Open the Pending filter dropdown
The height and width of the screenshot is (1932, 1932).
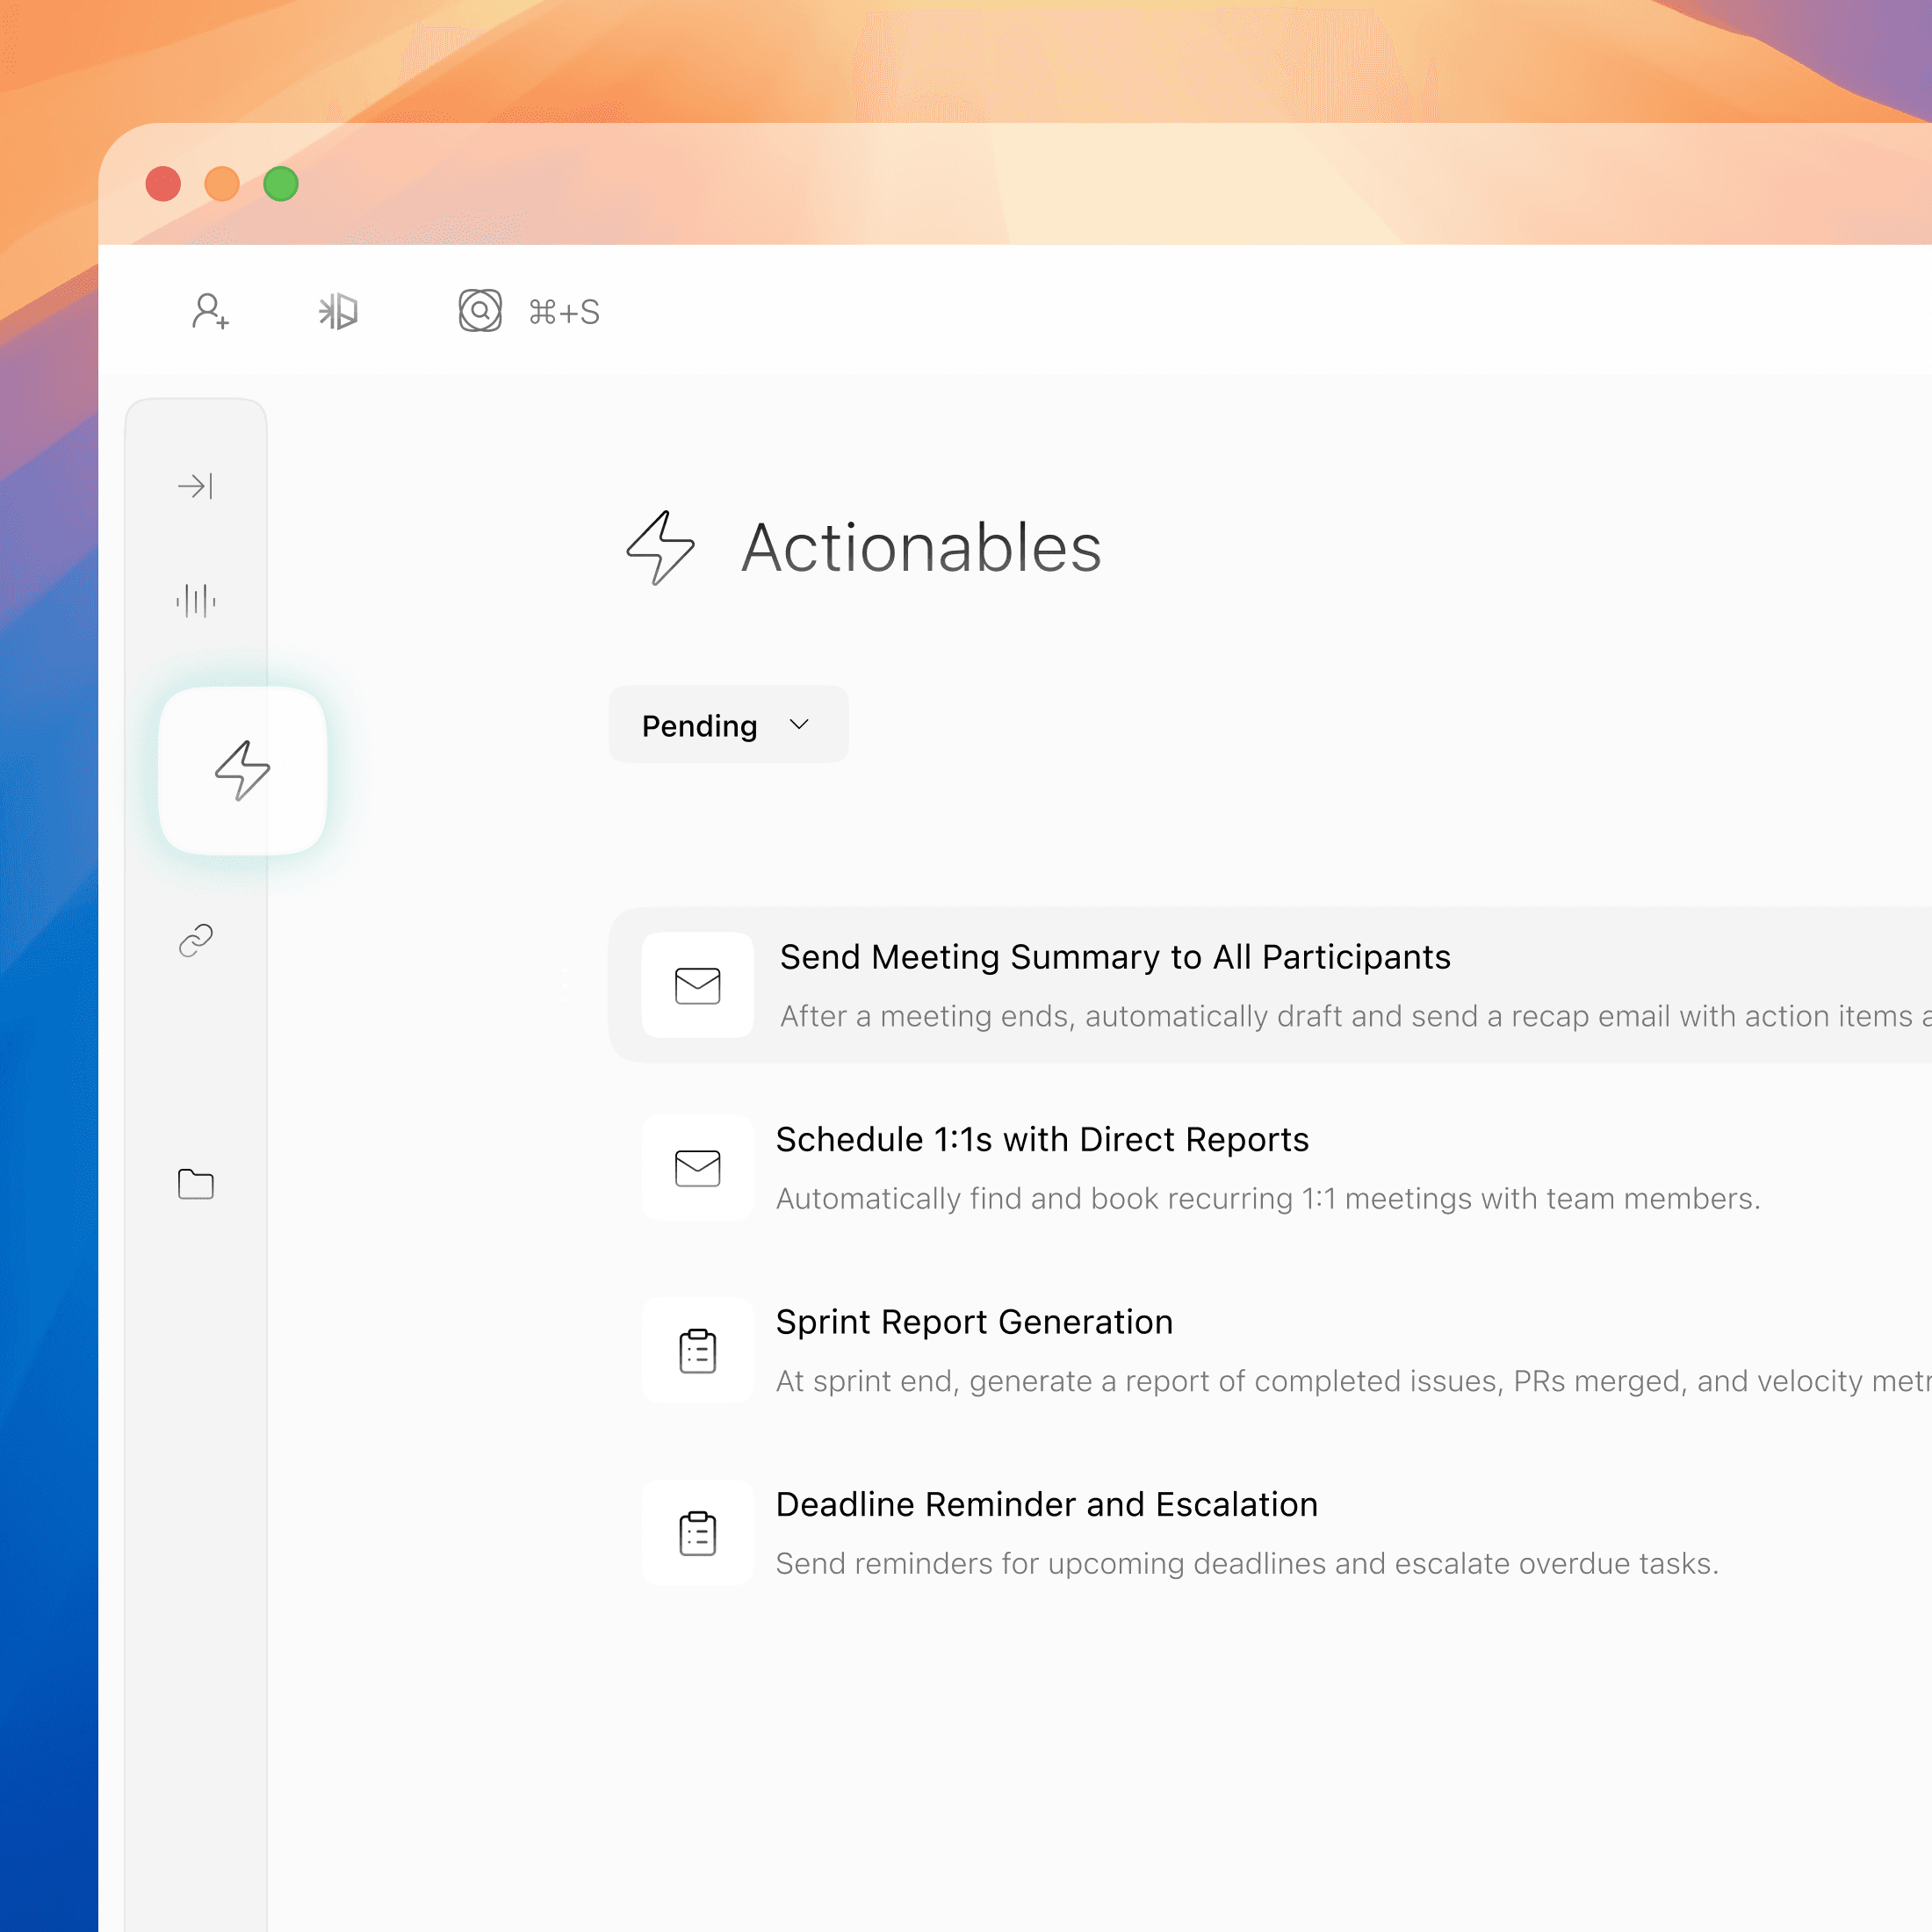700,725
